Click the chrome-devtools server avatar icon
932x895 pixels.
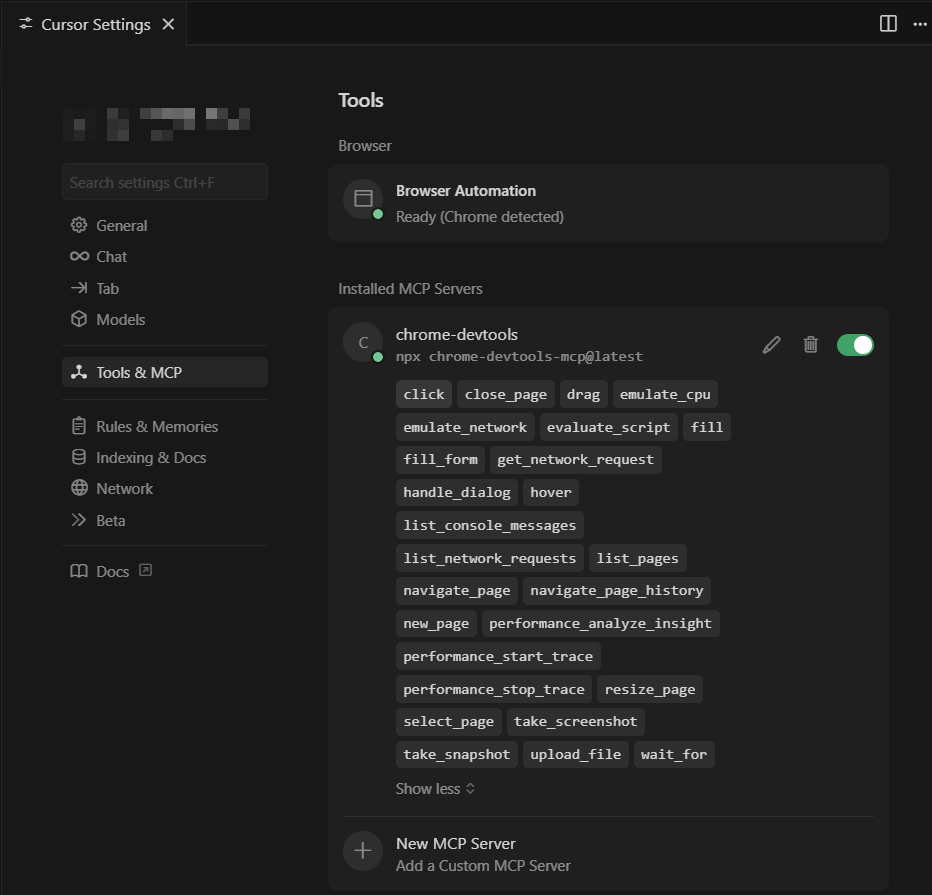[363, 342]
